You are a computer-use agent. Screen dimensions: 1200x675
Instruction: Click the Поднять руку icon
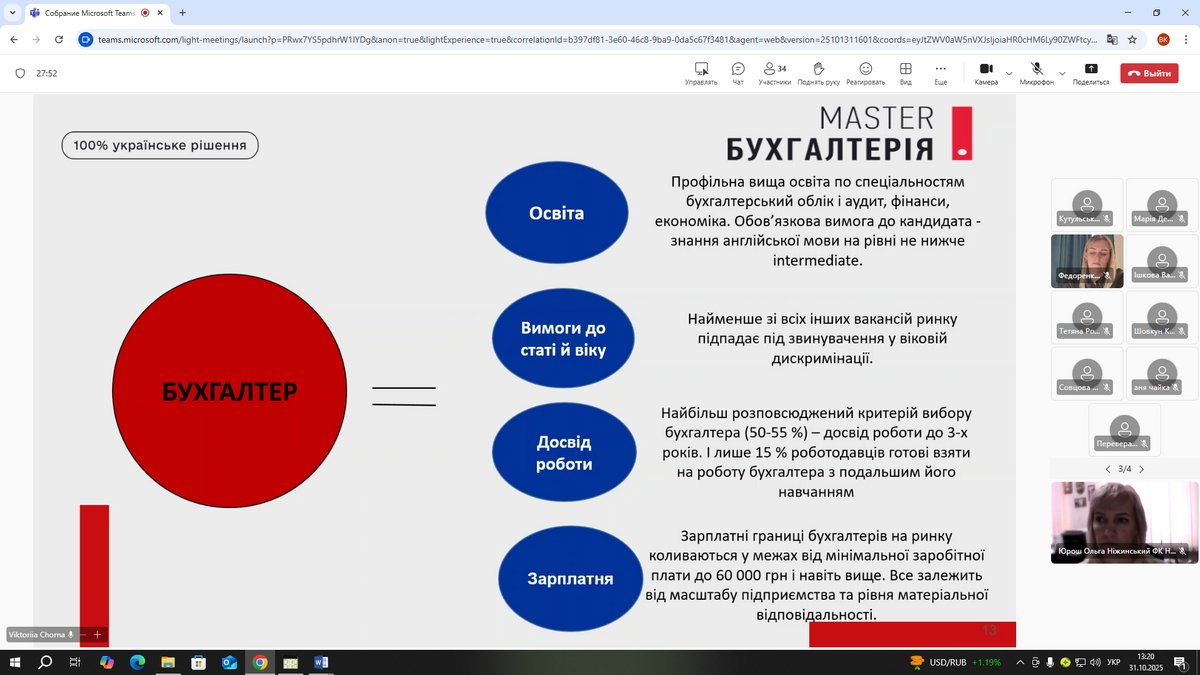tap(819, 72)
